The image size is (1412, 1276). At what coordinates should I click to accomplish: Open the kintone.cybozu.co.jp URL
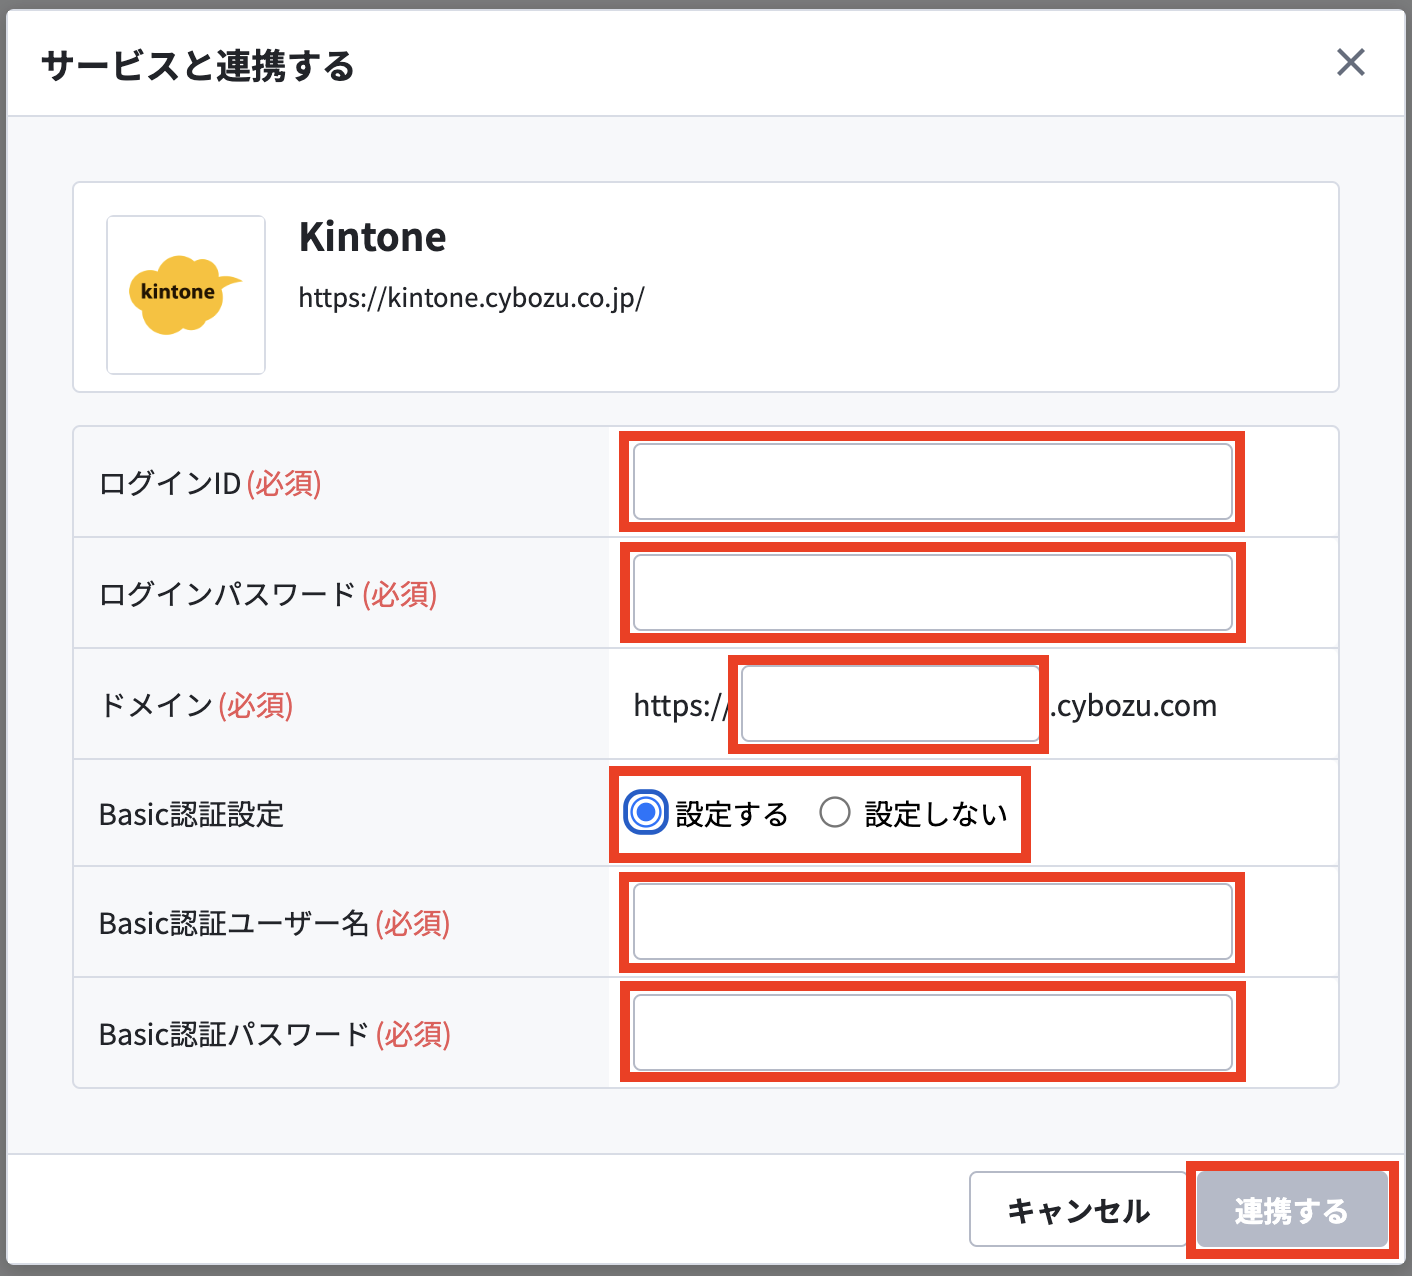(471, 298)
